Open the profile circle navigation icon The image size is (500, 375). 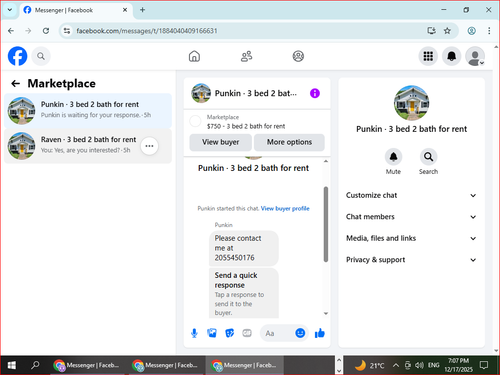coord(298,56)
